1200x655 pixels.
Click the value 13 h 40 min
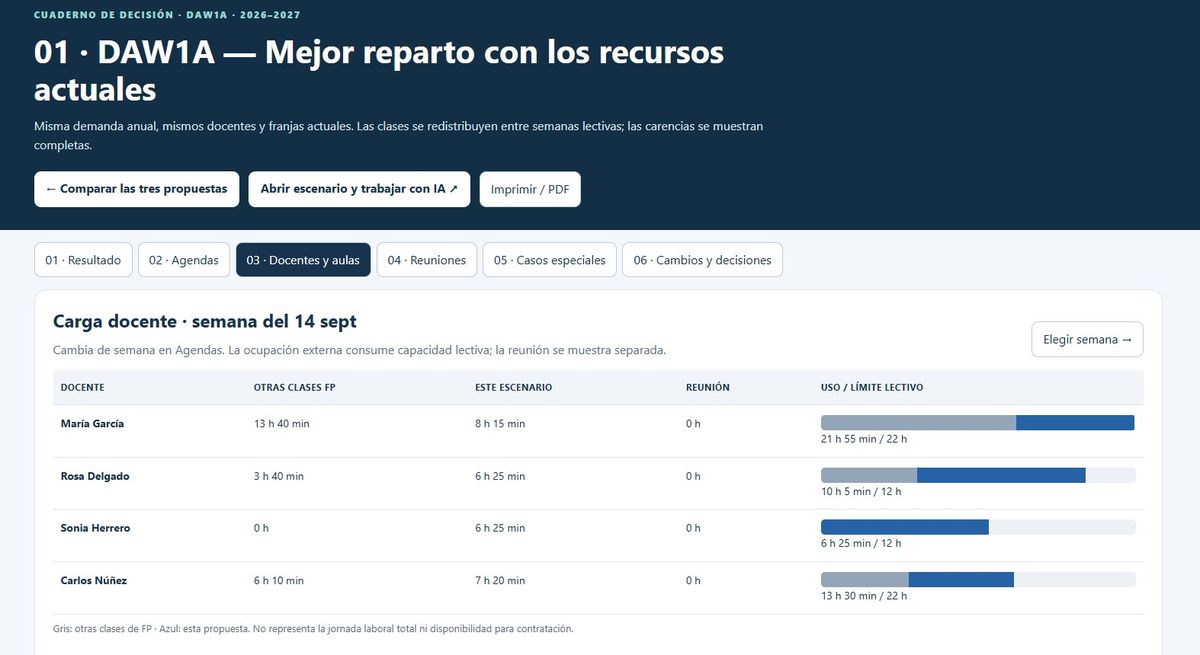[x=282, y=424]
